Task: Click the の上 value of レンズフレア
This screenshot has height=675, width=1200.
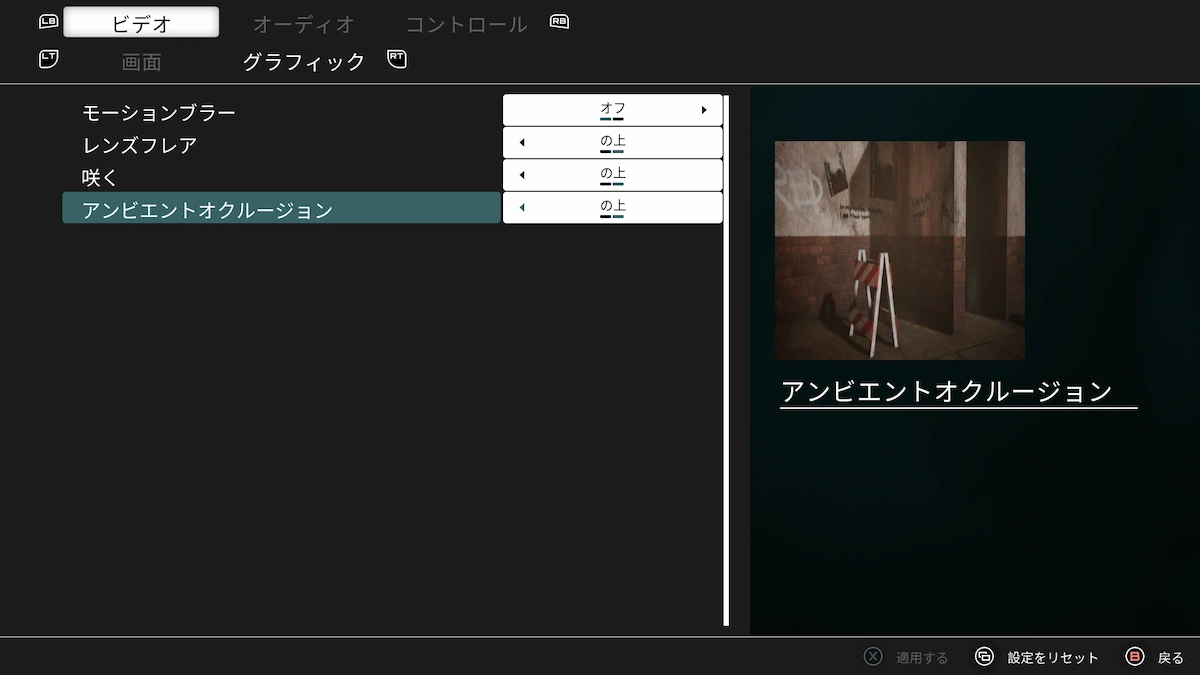Action: click(x=612, y=142)
